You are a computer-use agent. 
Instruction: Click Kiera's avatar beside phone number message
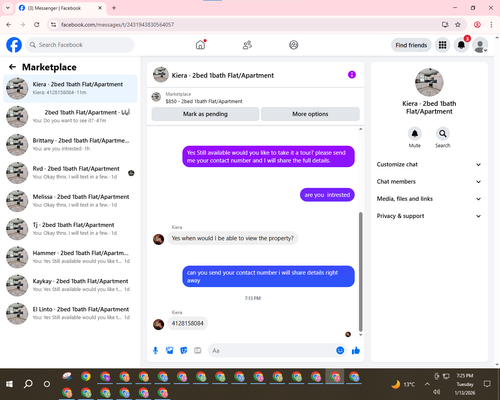pos(158,324)
